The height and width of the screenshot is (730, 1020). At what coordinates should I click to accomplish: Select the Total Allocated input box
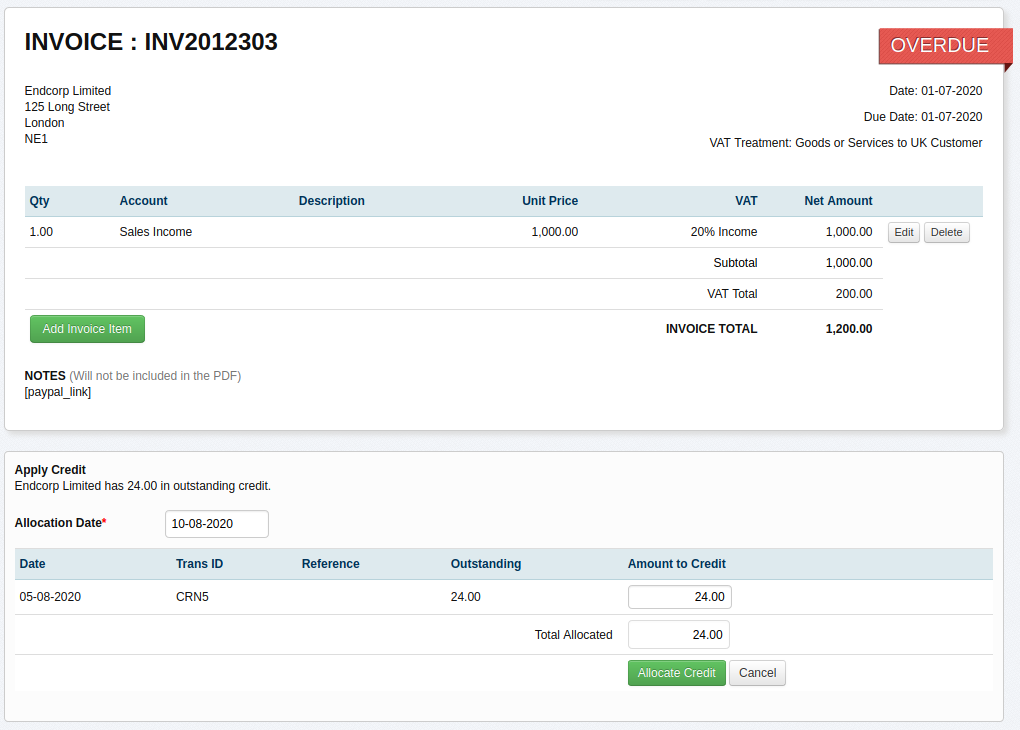click(678, 635)
